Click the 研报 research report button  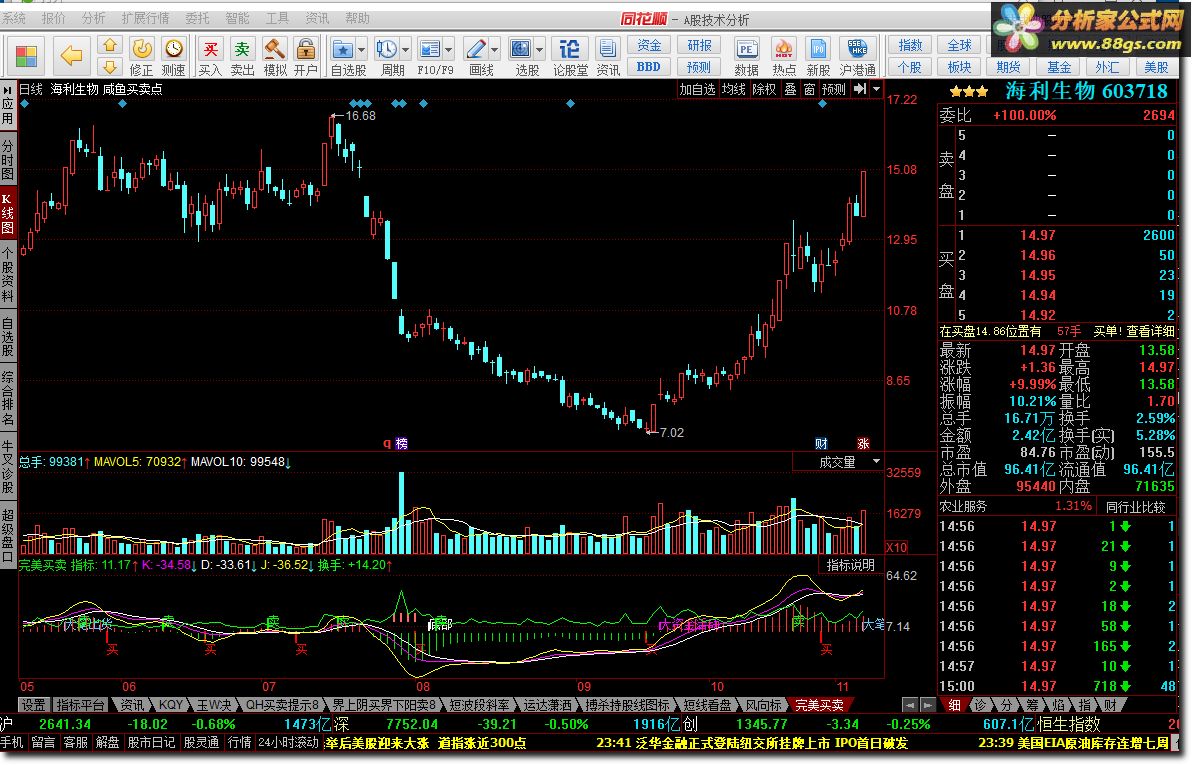click(699, 46)
